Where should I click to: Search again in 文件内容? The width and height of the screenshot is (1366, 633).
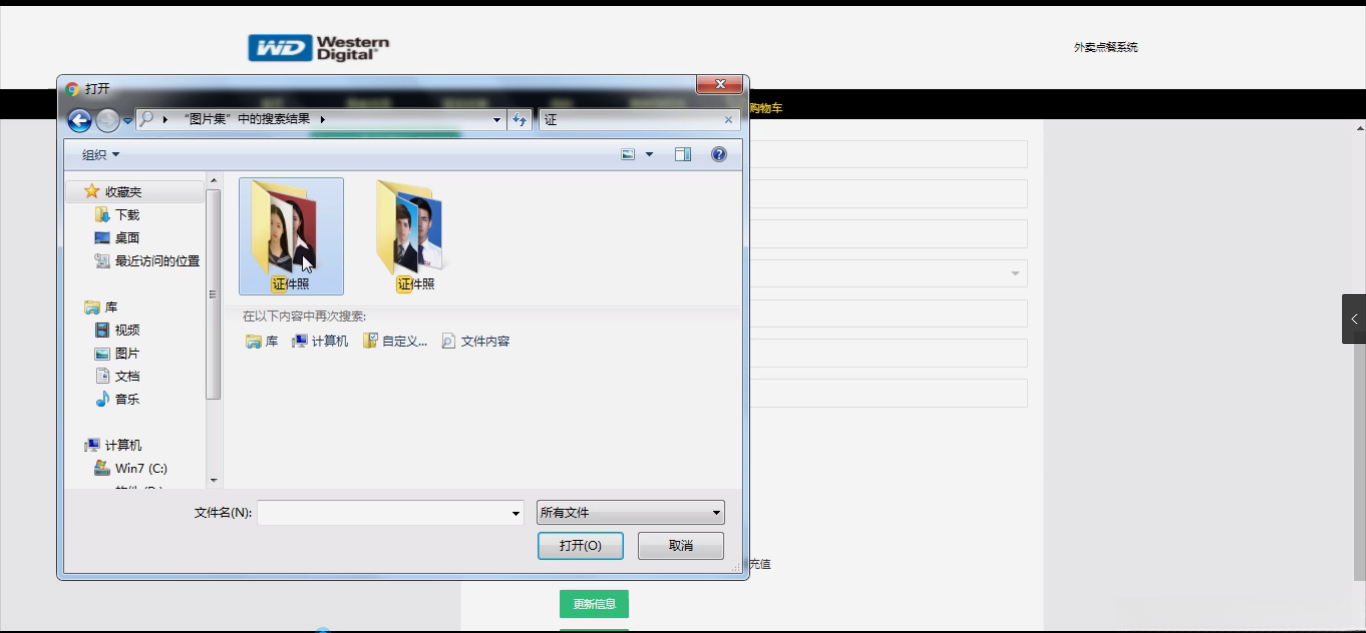(x=476, y=341)
